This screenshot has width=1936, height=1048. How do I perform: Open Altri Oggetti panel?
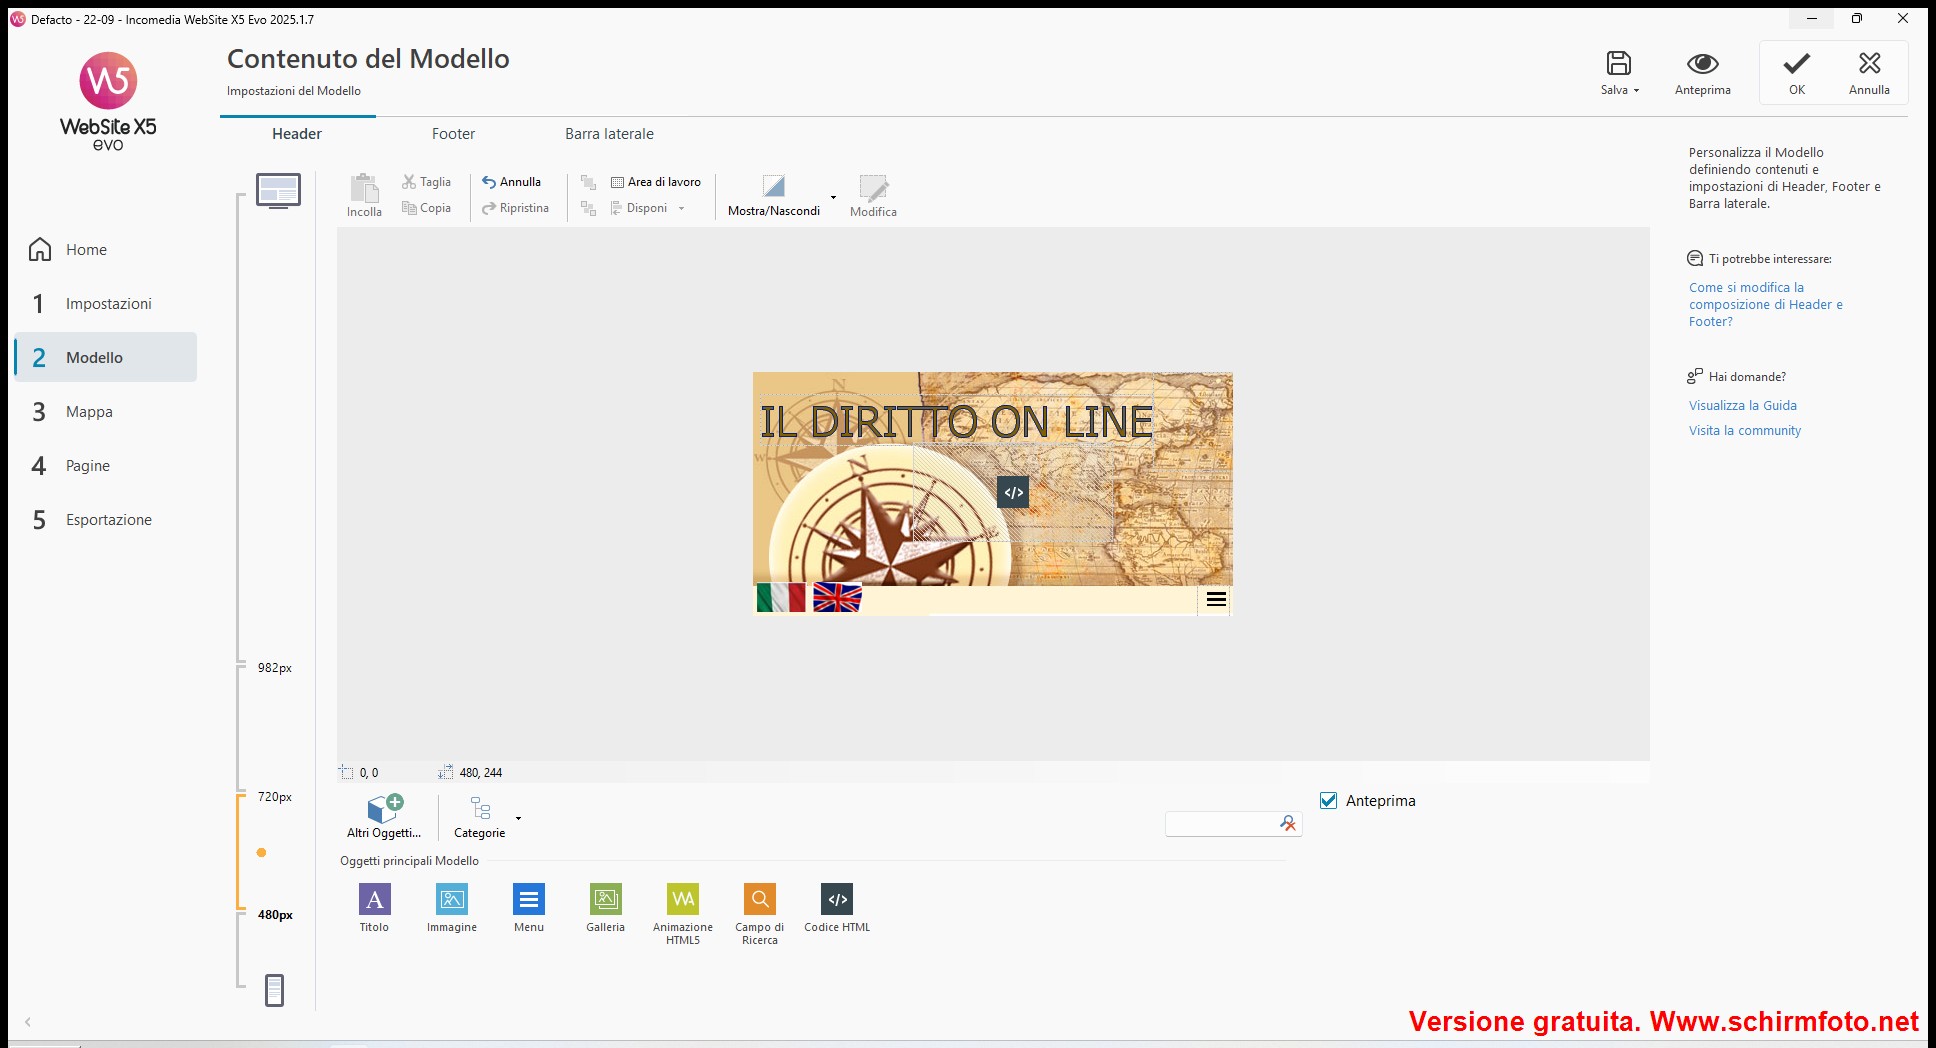(384, 816)
